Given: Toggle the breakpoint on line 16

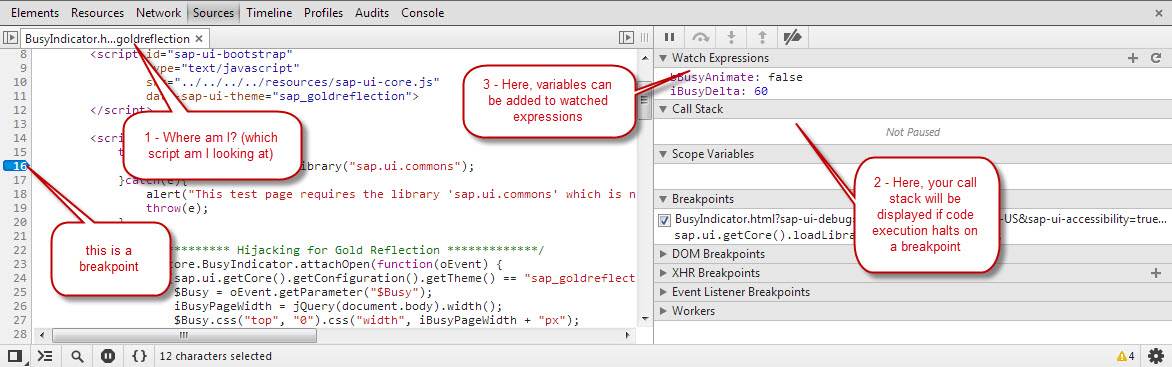Looking at the screenshot, I should (15, 166).
